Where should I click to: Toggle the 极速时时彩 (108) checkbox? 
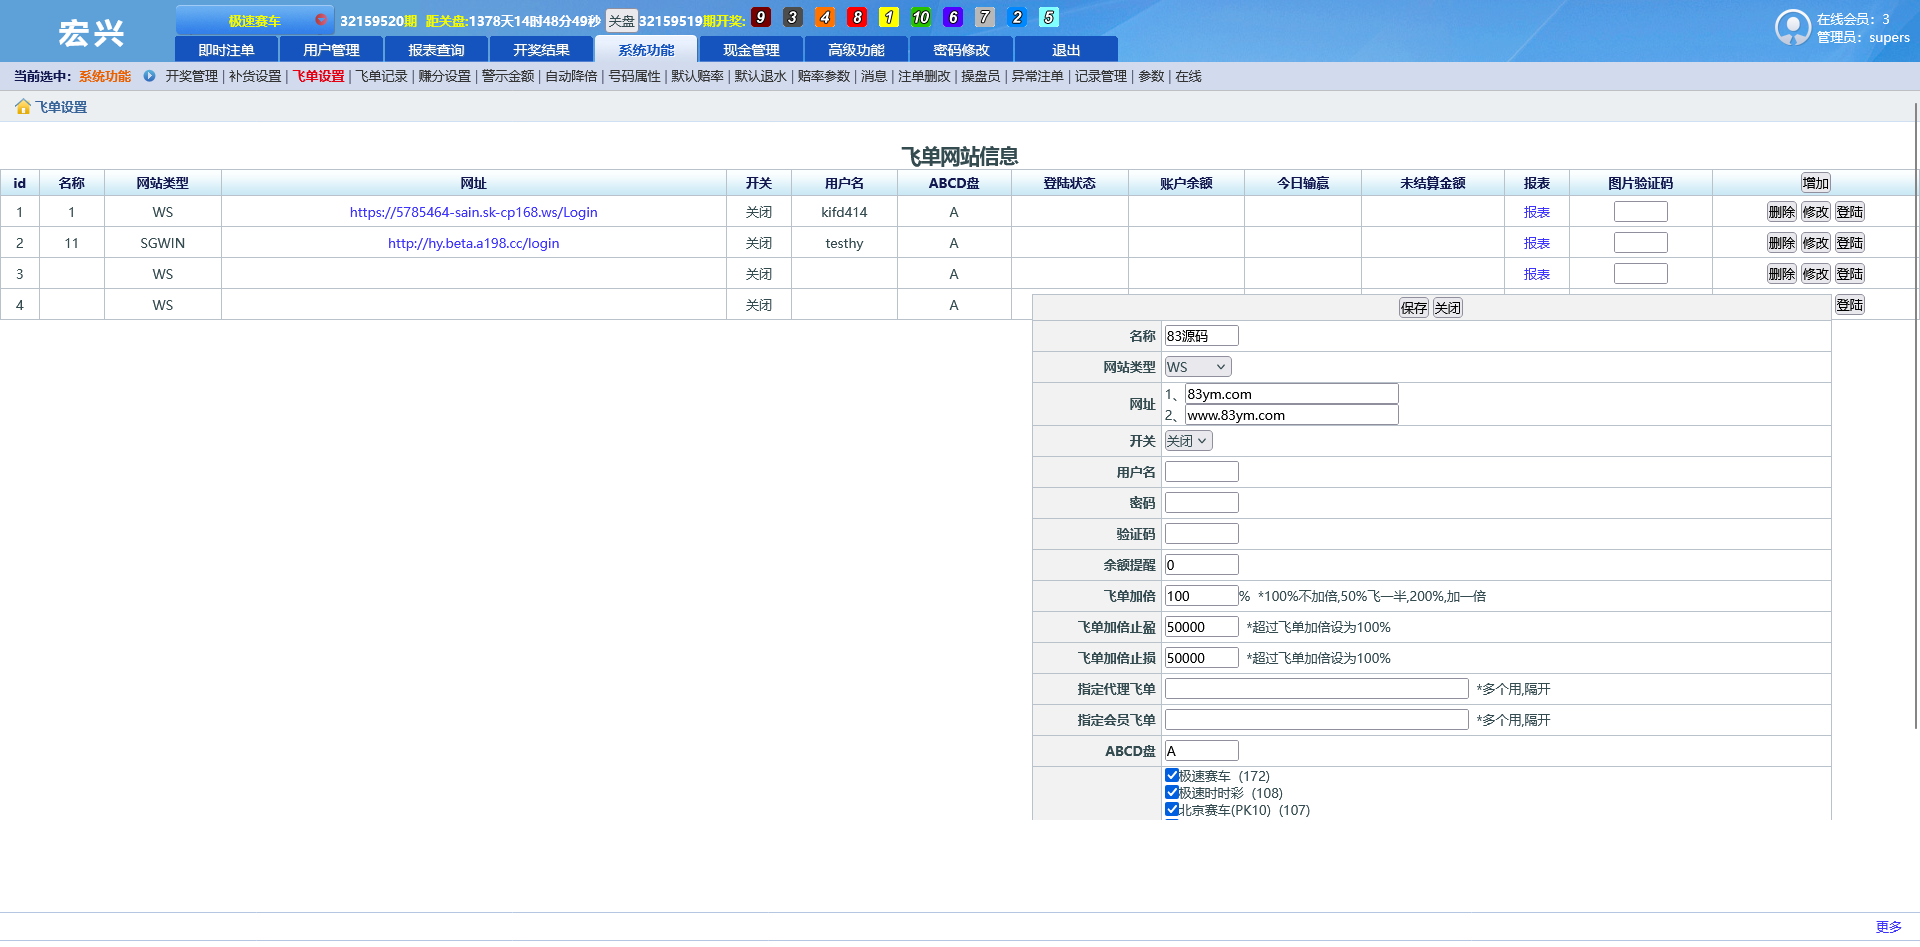[x=1172, y=792]
